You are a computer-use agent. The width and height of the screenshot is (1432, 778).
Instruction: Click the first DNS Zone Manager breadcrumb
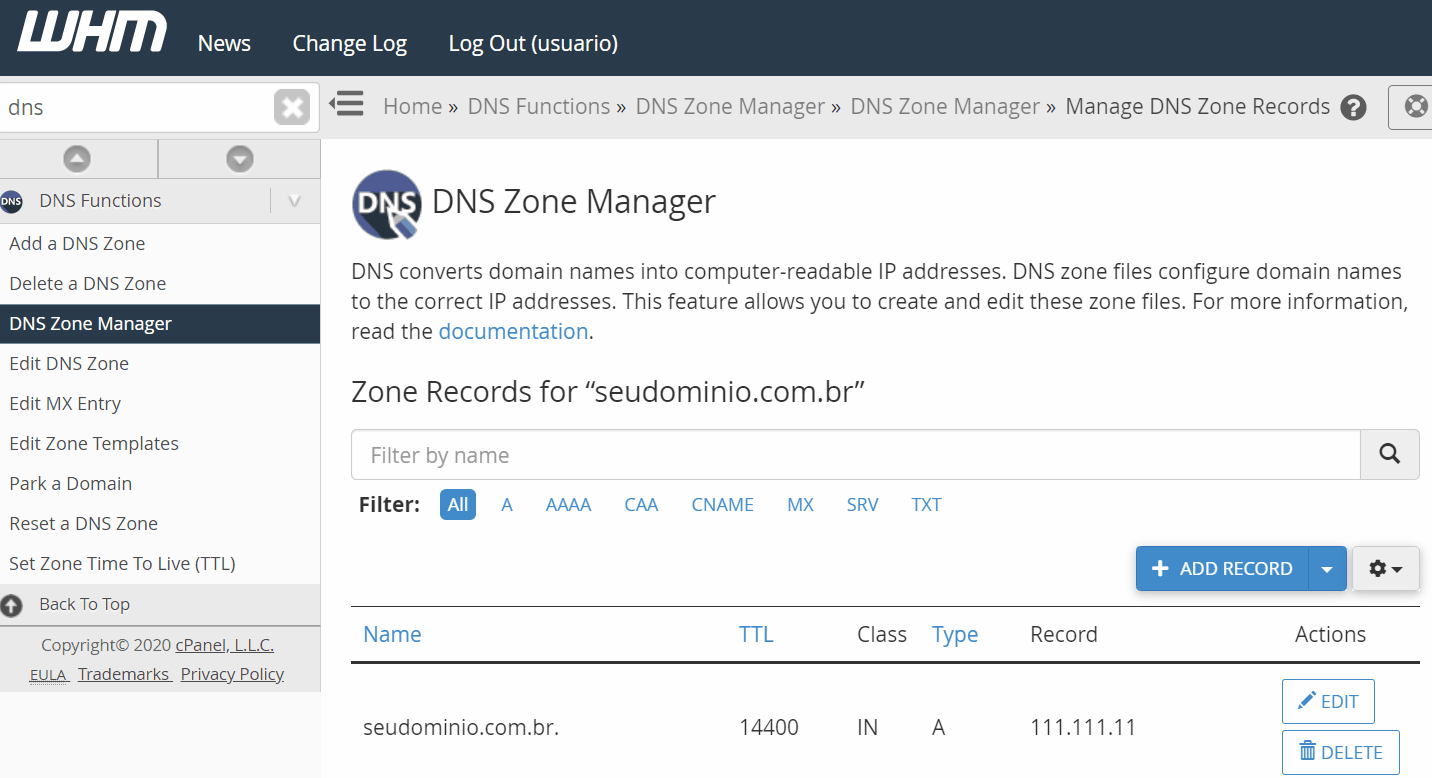coord(730,107)
